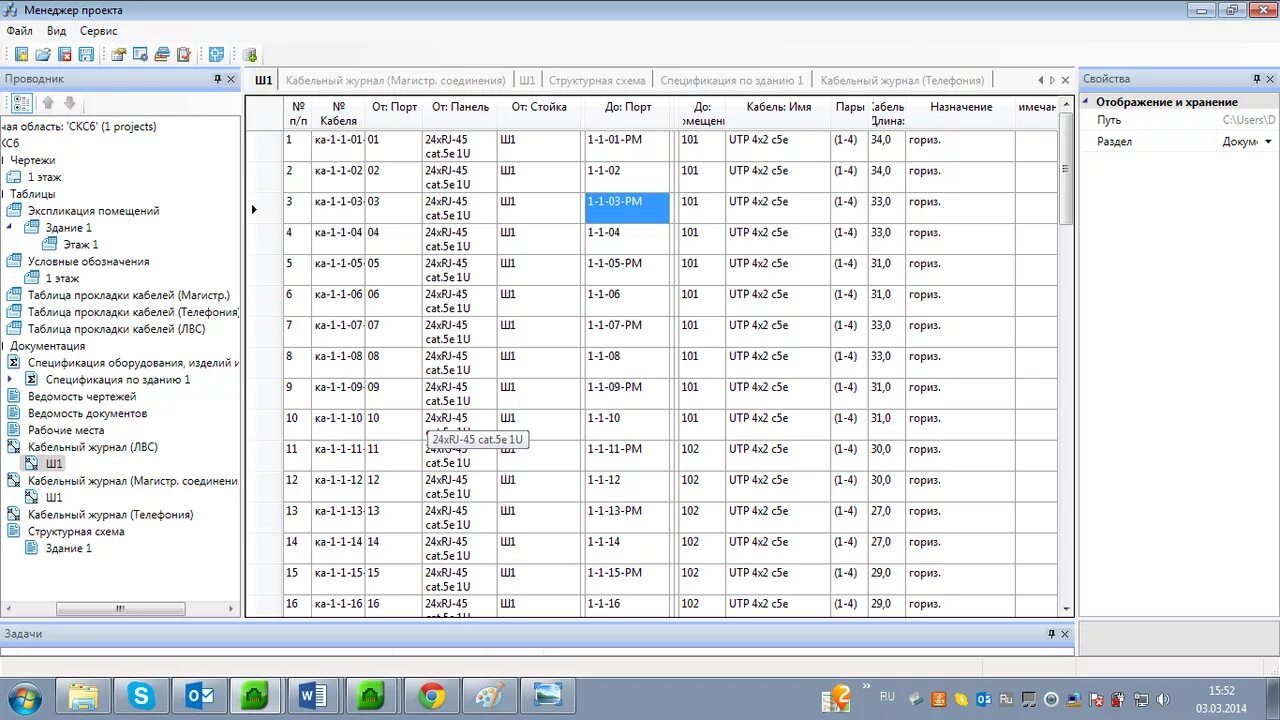The width and height of the screenshot is (1280, 720).
Task: Click the volume speaker tray icon
Action: pos(1163,699)
